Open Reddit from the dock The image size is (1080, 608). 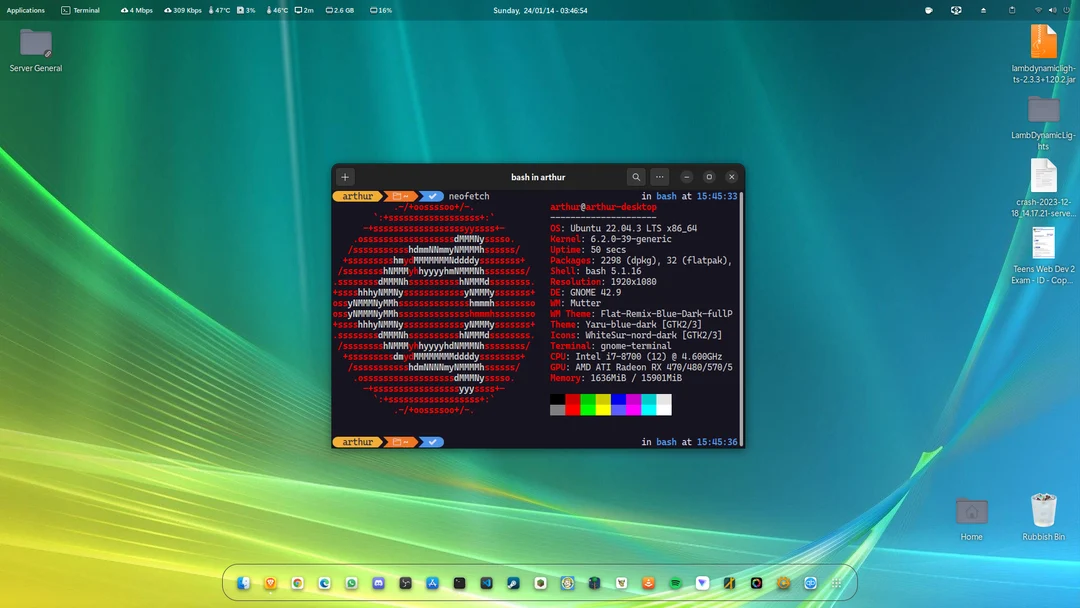[648, 583]
